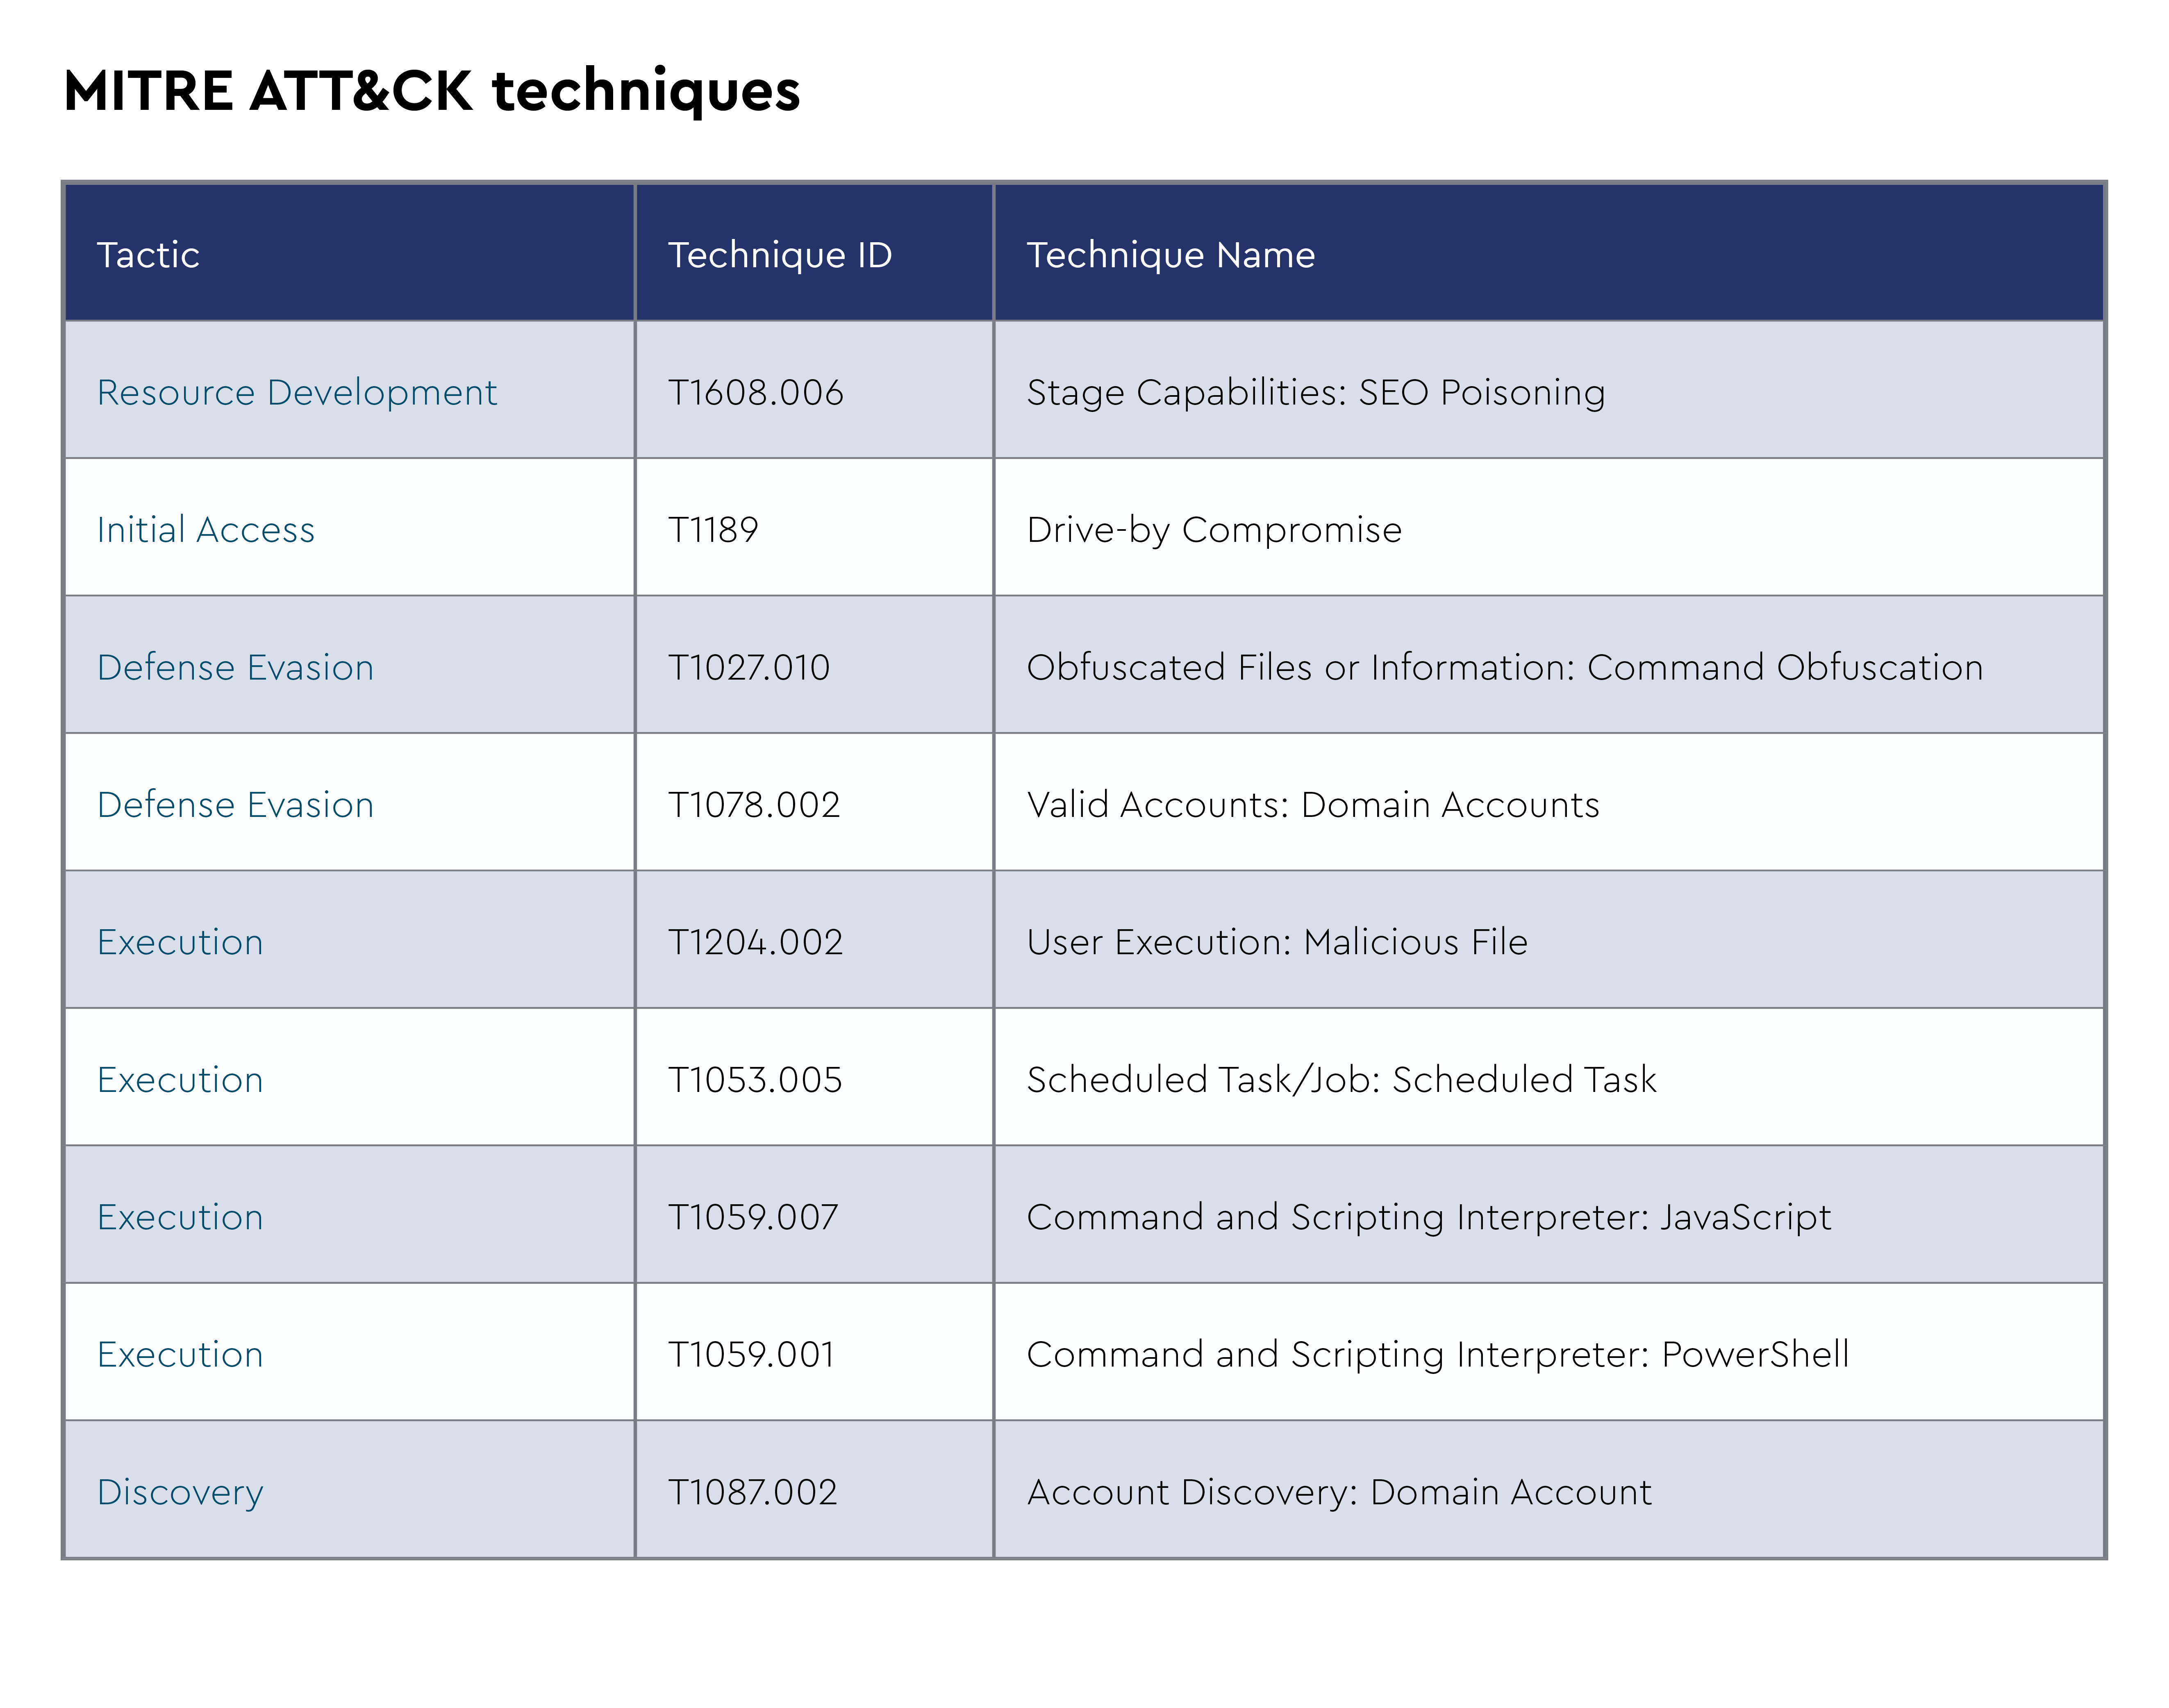Open Execution link in T1204.002 row

coord(180,942)
